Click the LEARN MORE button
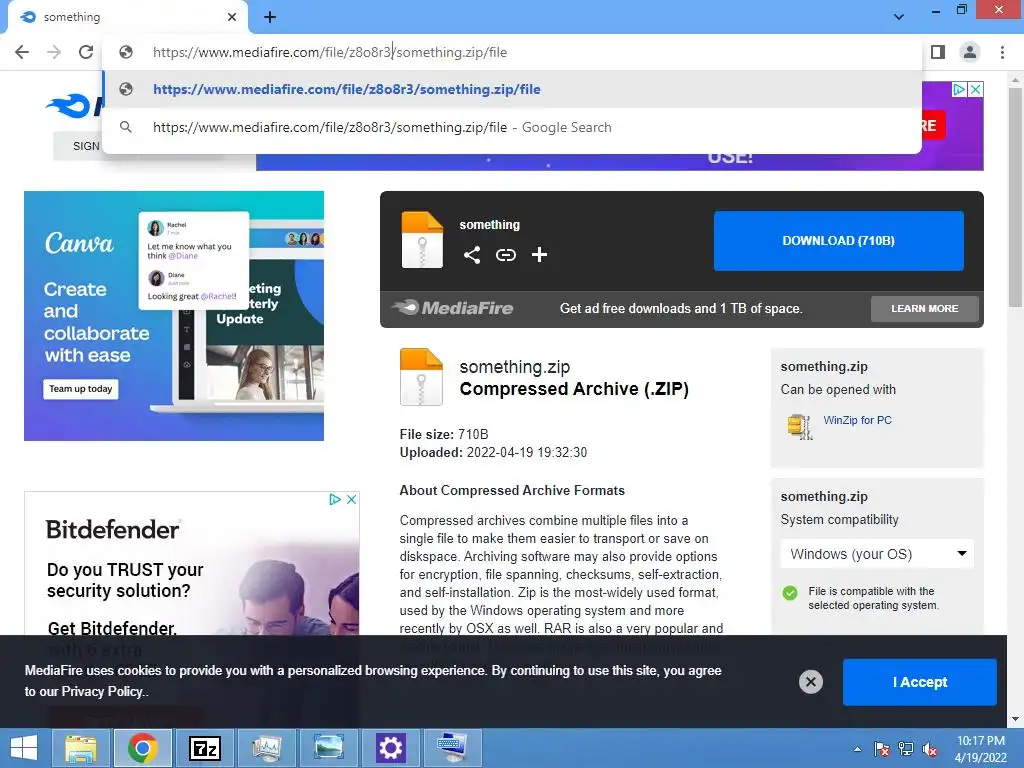This screenshot has width=1024, height=768. pos(925,308)
